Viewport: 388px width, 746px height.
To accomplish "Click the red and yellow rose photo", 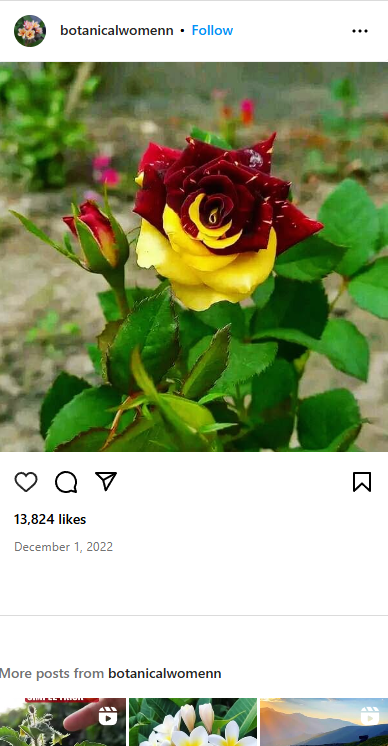I will pyautogui.click(x=194, y=256).
